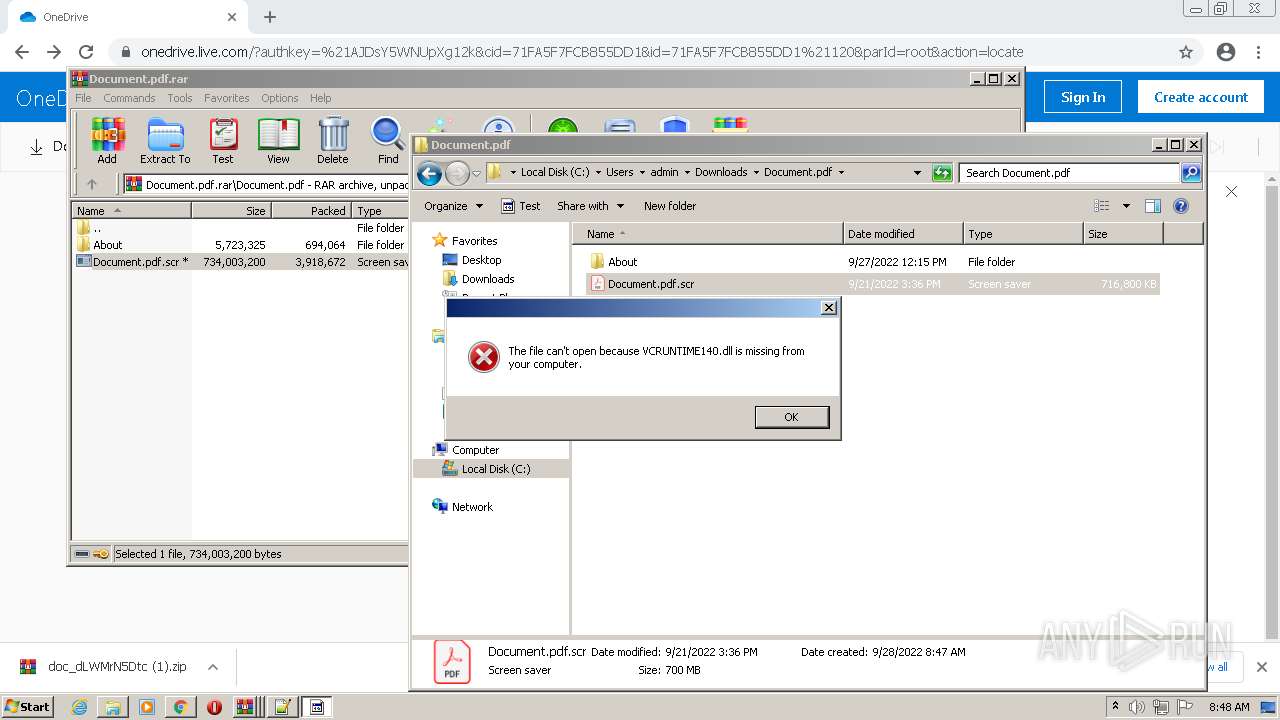This screenshot has height=720, width=1280.
Task: Select Favorites in Explorer navigation pane
Action: [x=465, y=241]
